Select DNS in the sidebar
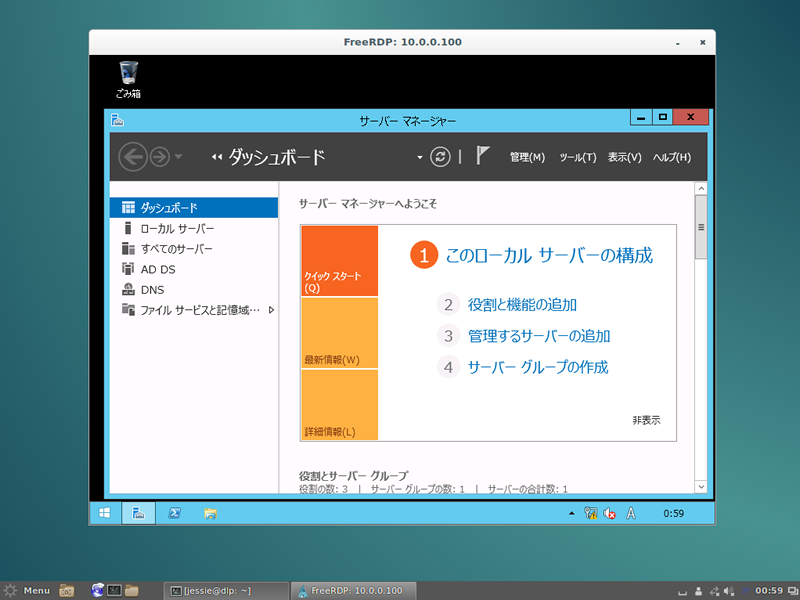Image resolution: width=800 pixels, height=600 pixels. (194, 289)
